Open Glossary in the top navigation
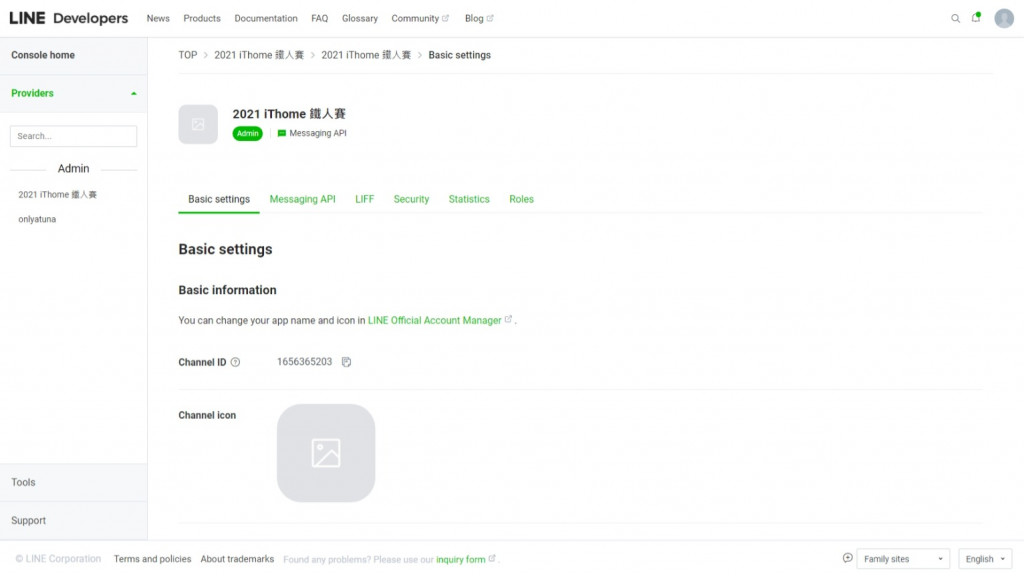 360,18
